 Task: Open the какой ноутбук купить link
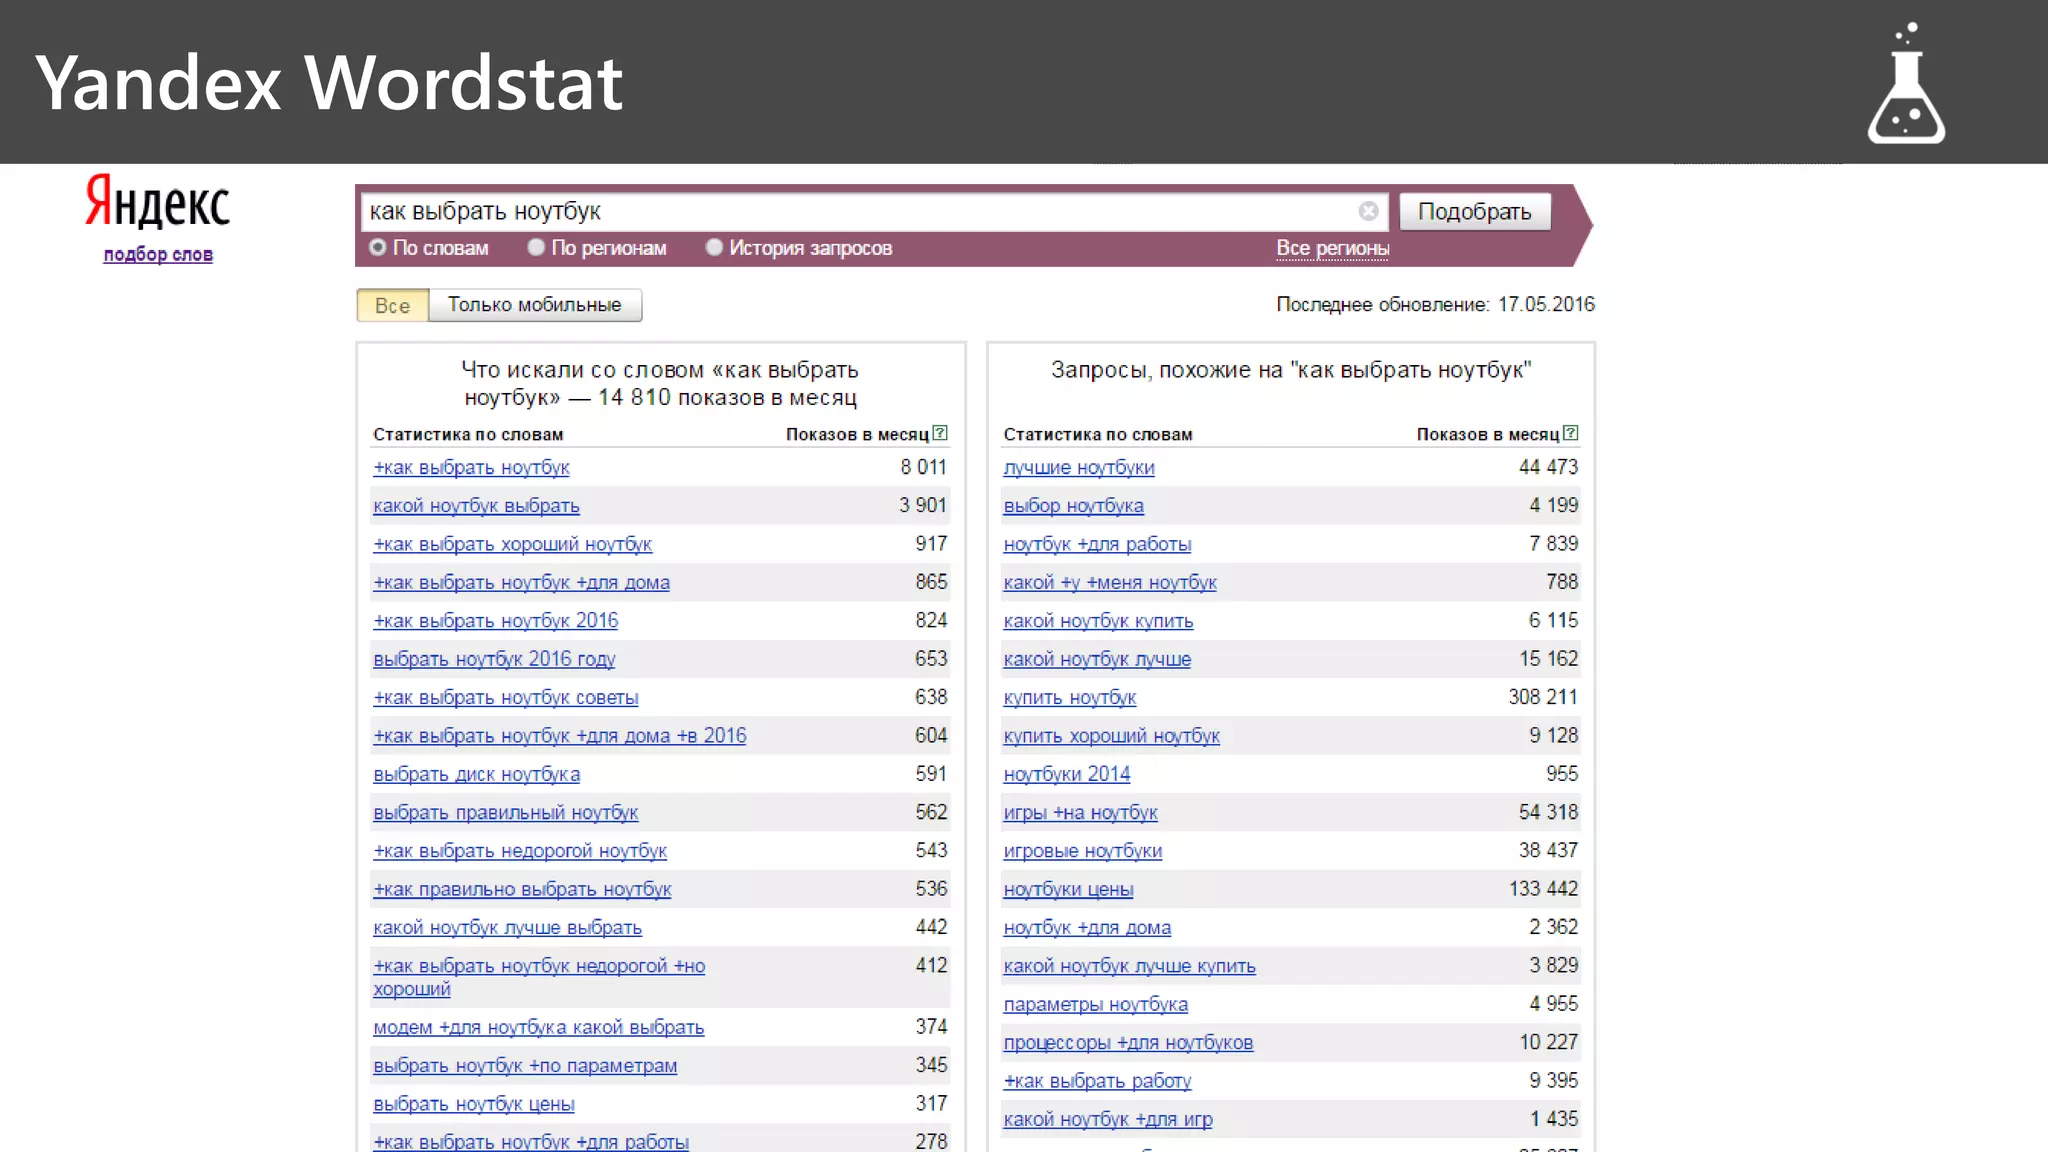(x=1098, y=621)
